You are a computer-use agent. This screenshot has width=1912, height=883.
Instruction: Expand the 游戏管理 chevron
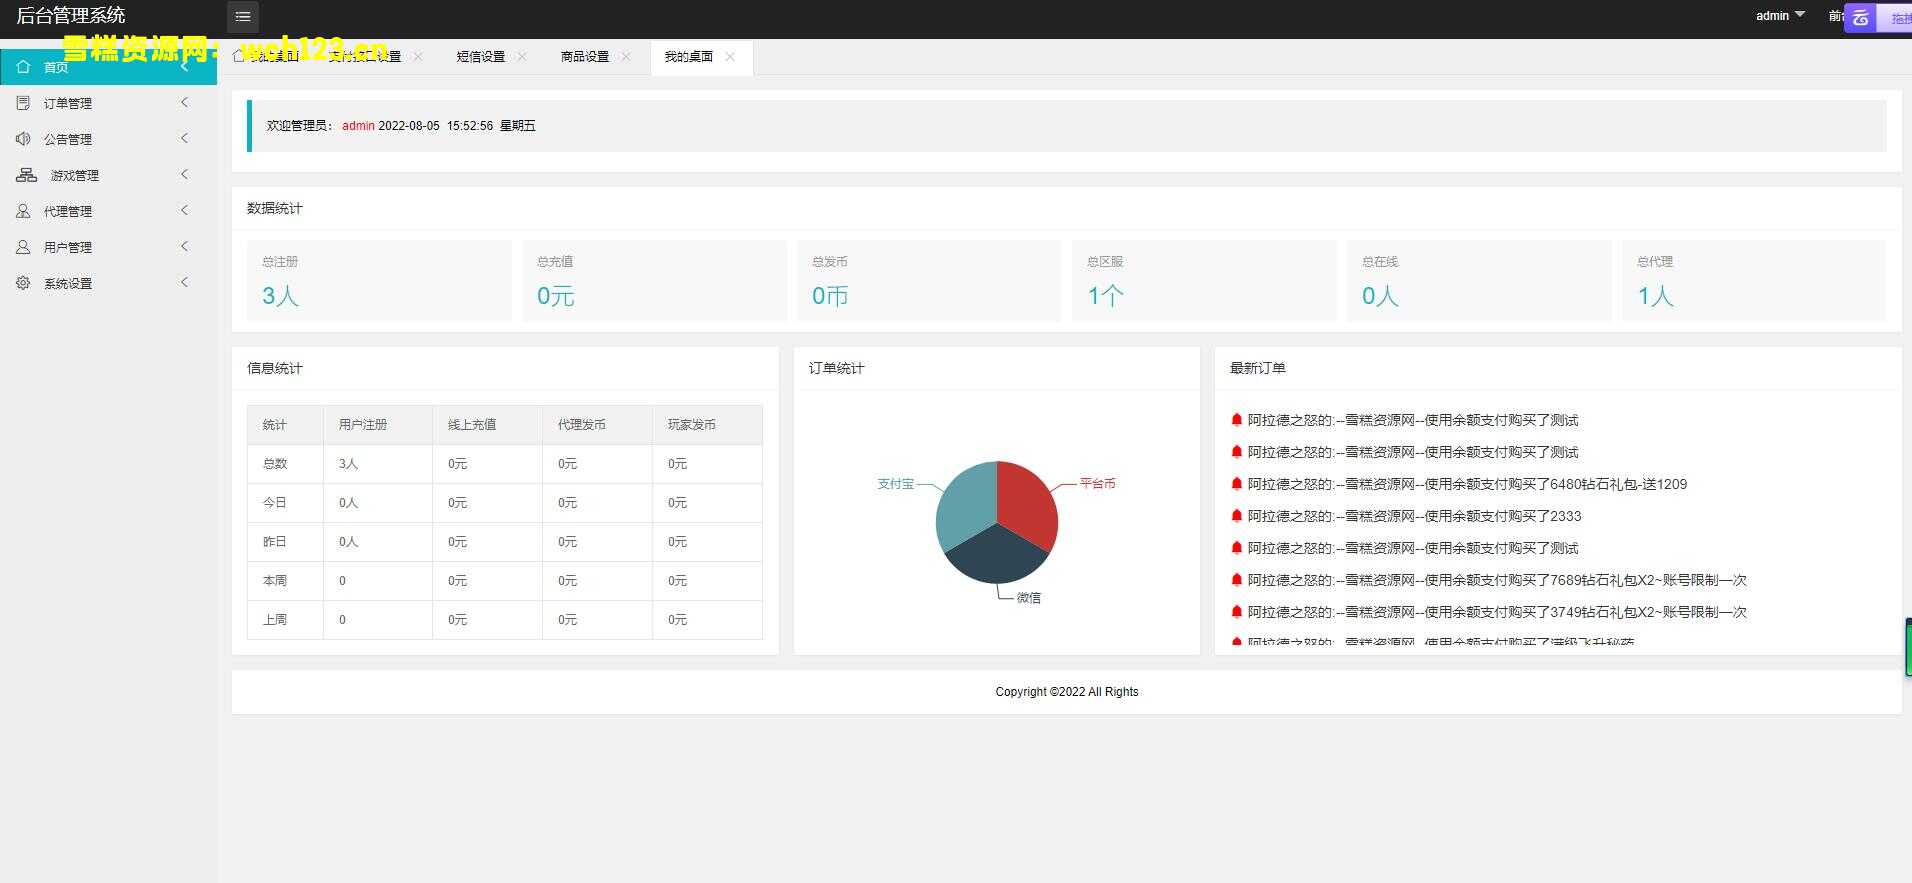tap(184, 175)
